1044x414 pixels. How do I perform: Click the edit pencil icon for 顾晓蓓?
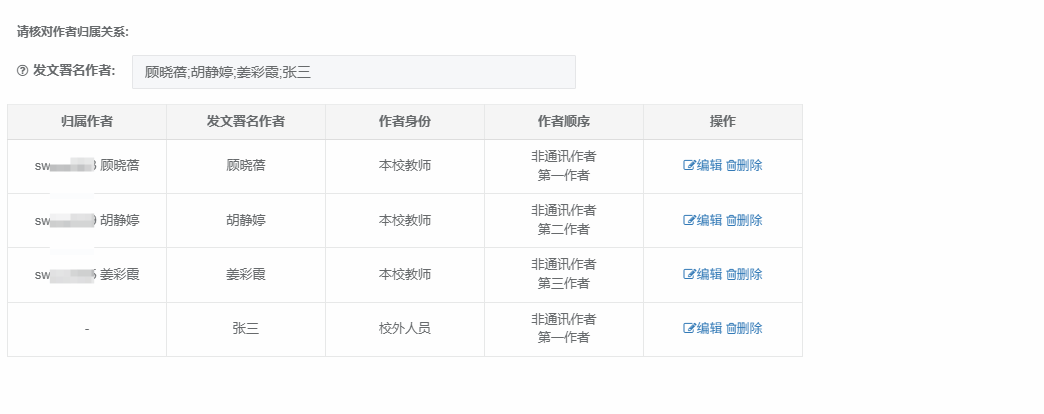pos(689,166)
